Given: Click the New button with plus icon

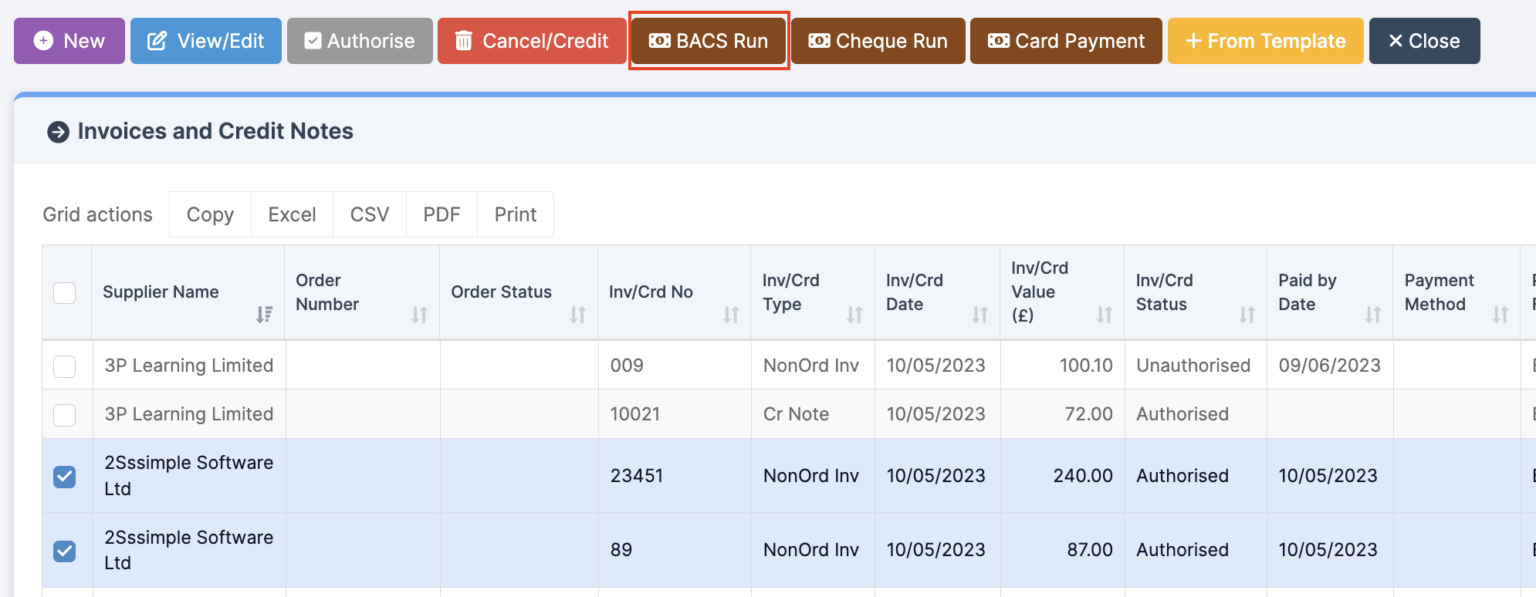Looking at the screenshot, I should 69,41.
